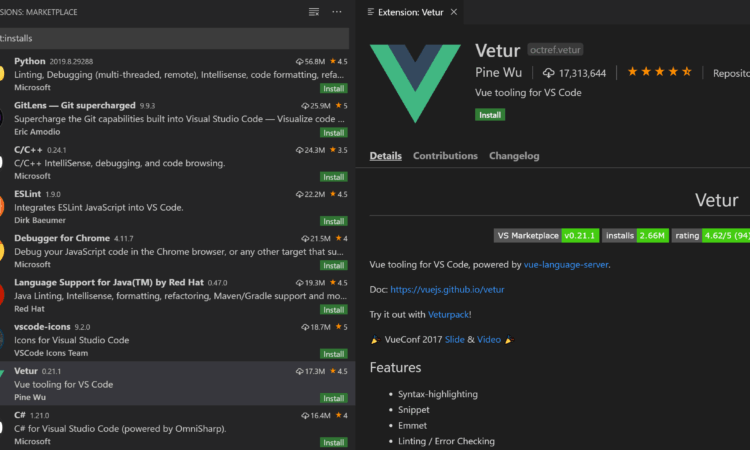Open the vue-language-server link

click(566, 264)
